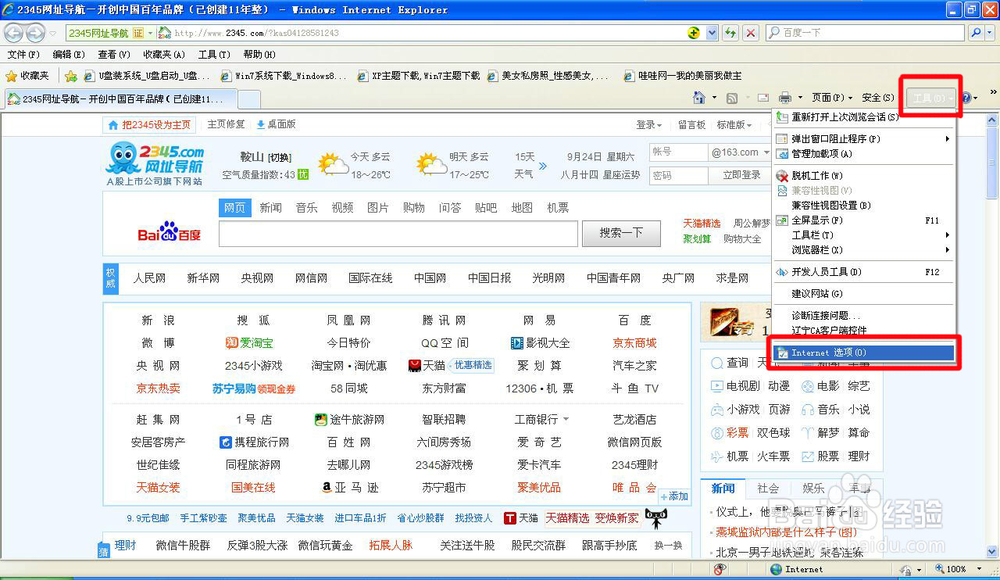This screenshot has width=1000, height=580.
Task: Expand the 登录 dropdown on page
Action: click(649, 125)
